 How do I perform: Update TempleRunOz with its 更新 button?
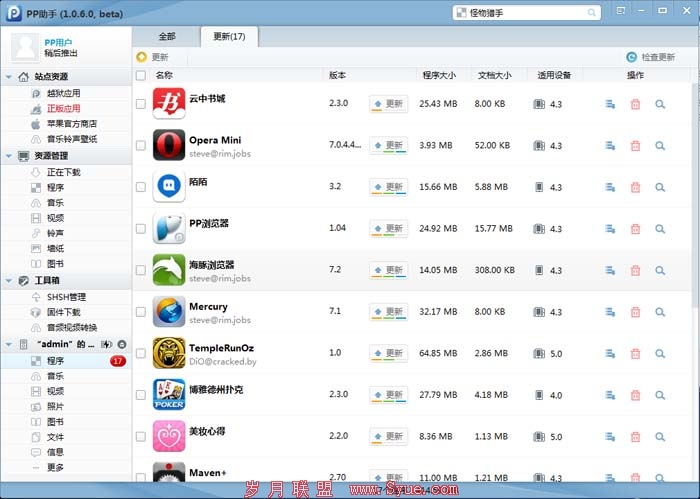(388, 353)
